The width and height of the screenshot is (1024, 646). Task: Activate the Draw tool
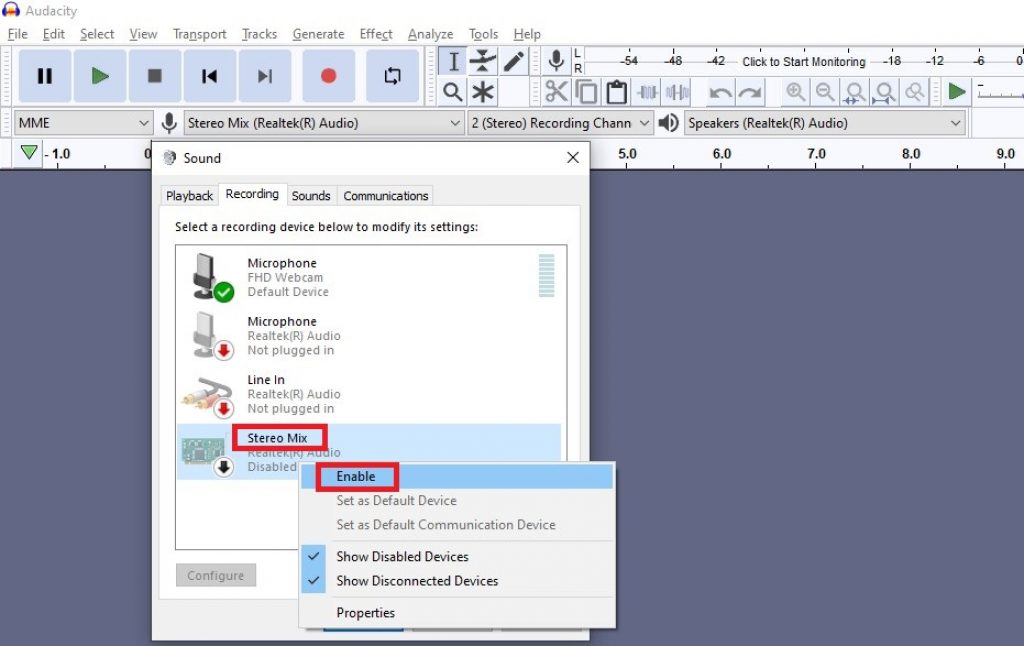512,60
